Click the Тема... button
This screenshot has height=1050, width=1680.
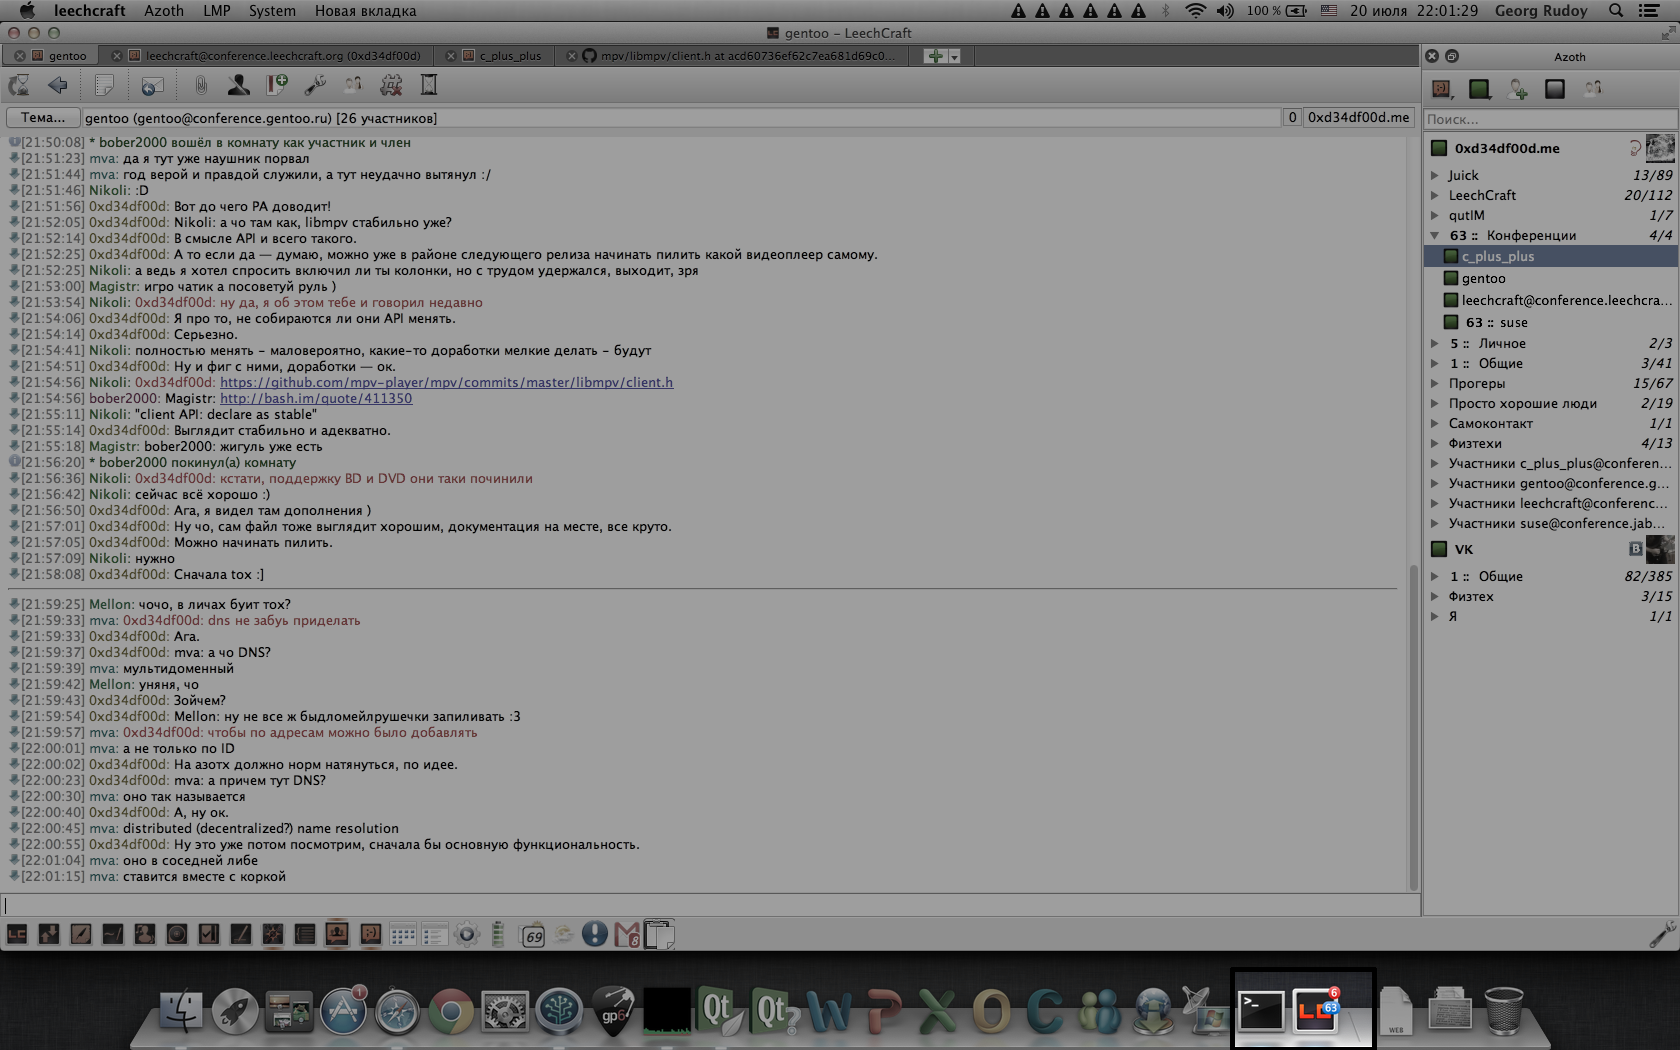43,118
